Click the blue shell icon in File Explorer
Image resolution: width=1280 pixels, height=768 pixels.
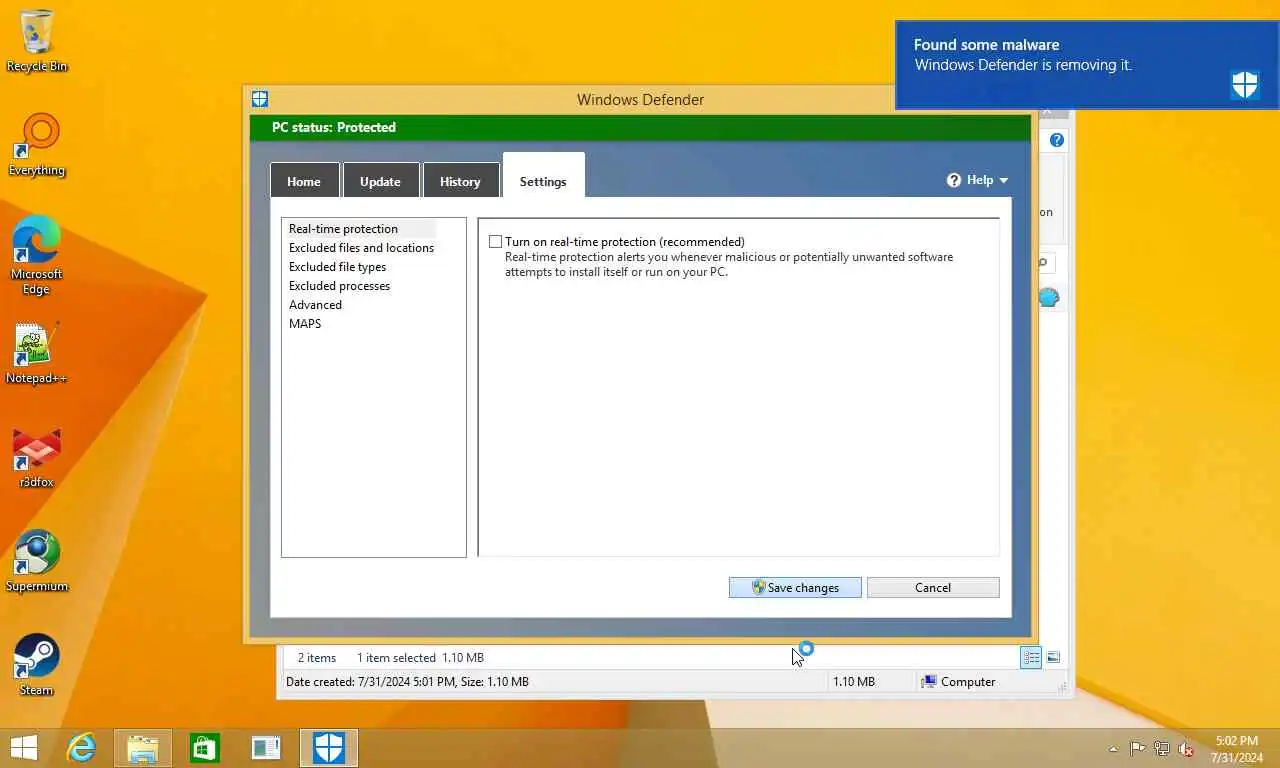(x=1048, y=297)
